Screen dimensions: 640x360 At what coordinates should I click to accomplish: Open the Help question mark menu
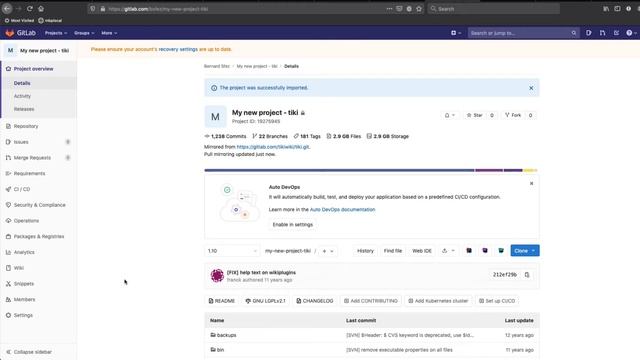pyautogui.click(x=631, y=33)
